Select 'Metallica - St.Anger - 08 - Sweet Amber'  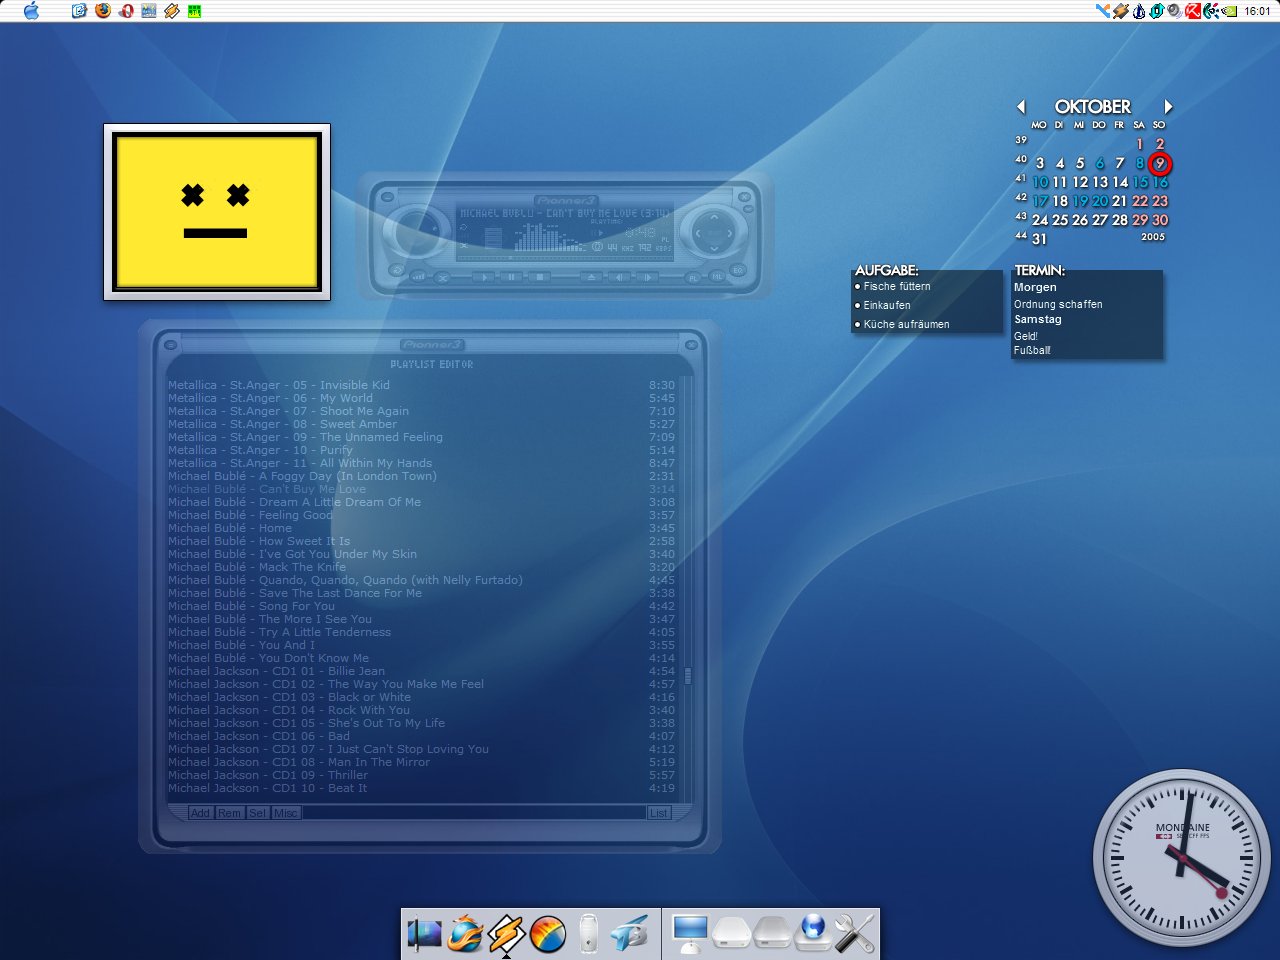pos(421,424)
